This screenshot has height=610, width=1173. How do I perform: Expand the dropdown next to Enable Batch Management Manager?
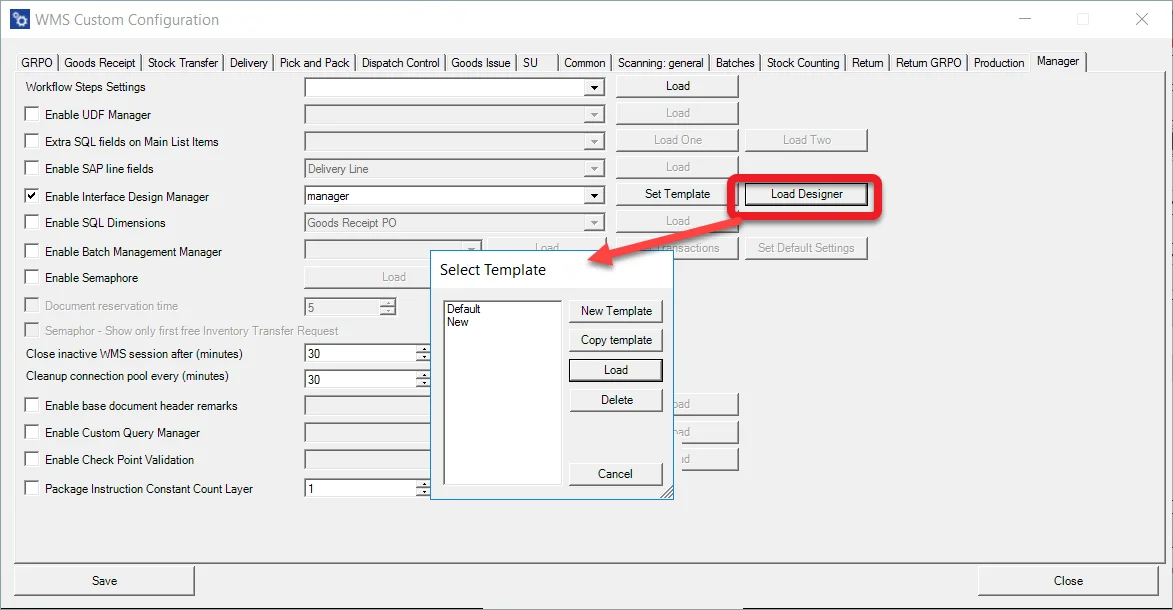point(472,247)
